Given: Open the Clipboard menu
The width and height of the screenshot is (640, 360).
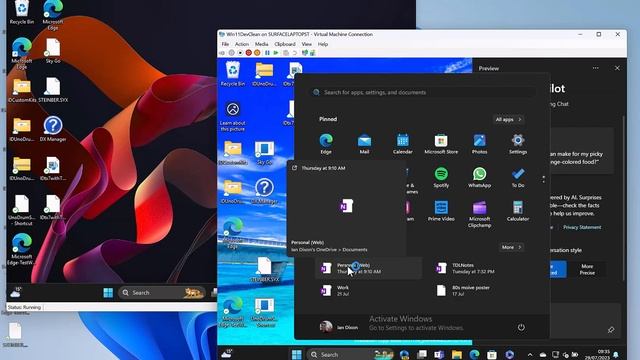Looking at the screenshot, I should [x=285, y=44].
